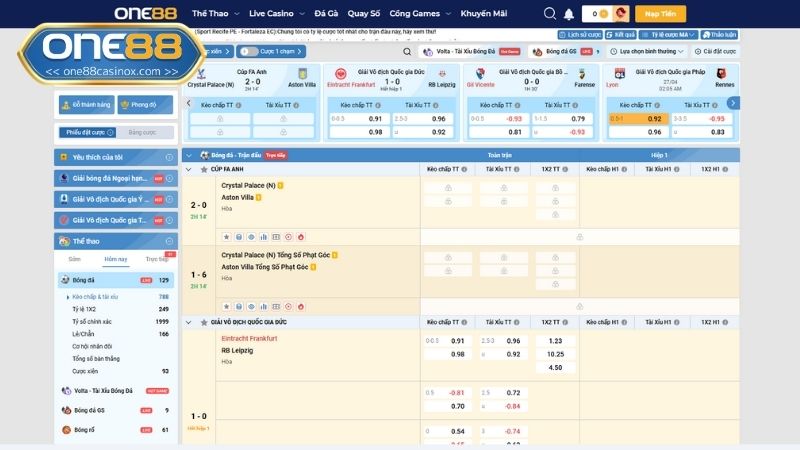Open Lịch sử cược bet history

(x=580, y=35)
